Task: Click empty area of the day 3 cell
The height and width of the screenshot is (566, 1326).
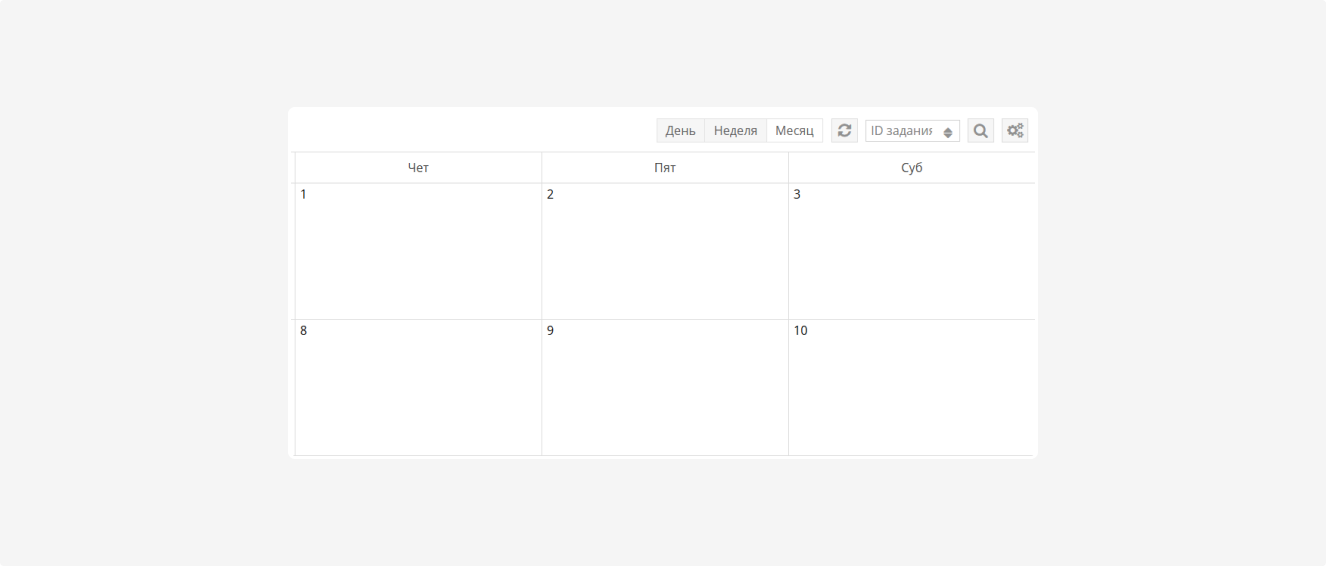Action: pyautogui.click(x=911, y=260)
